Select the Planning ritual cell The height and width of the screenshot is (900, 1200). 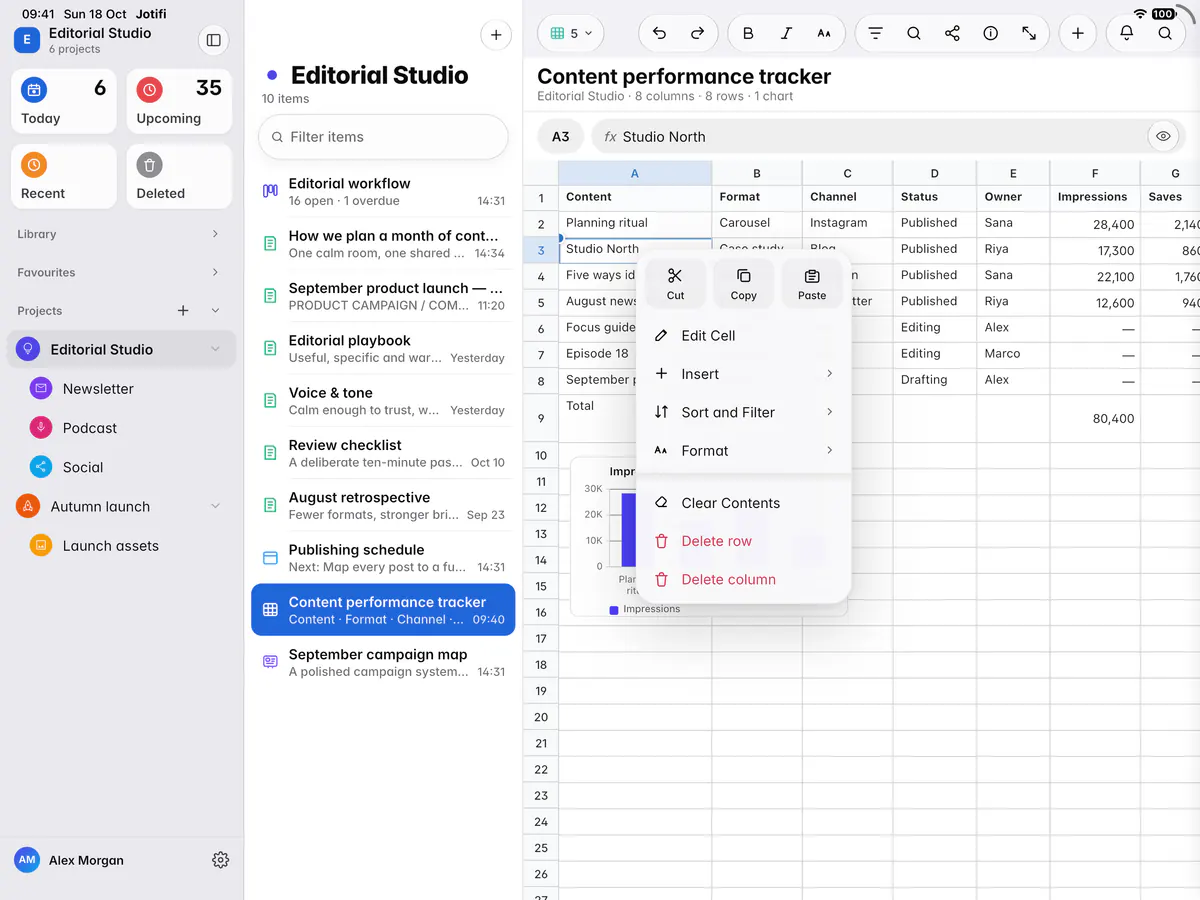coord(635,223)
